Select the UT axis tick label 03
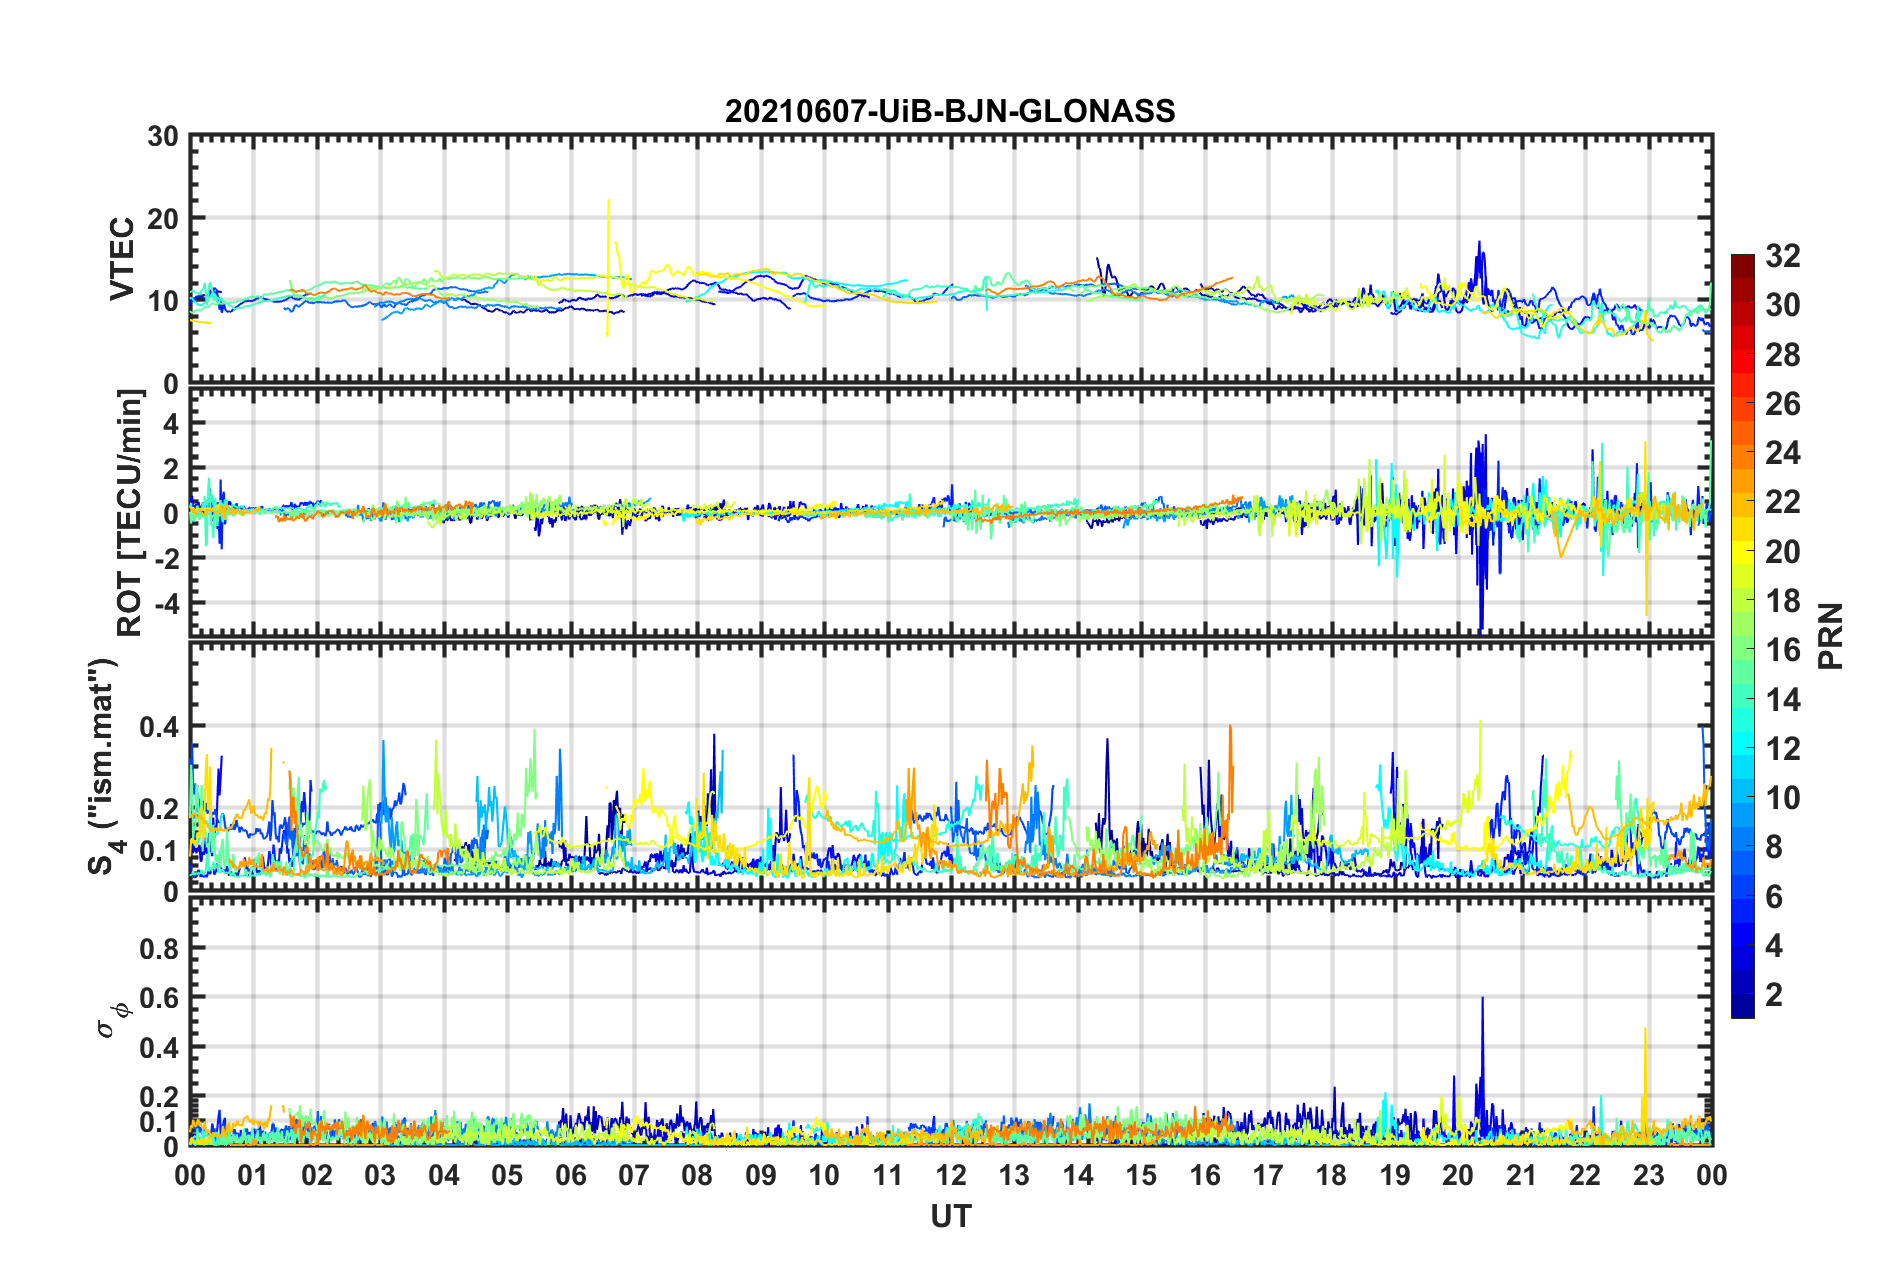Viewport: 1902px width, 1272px height. pos(380,1175)
